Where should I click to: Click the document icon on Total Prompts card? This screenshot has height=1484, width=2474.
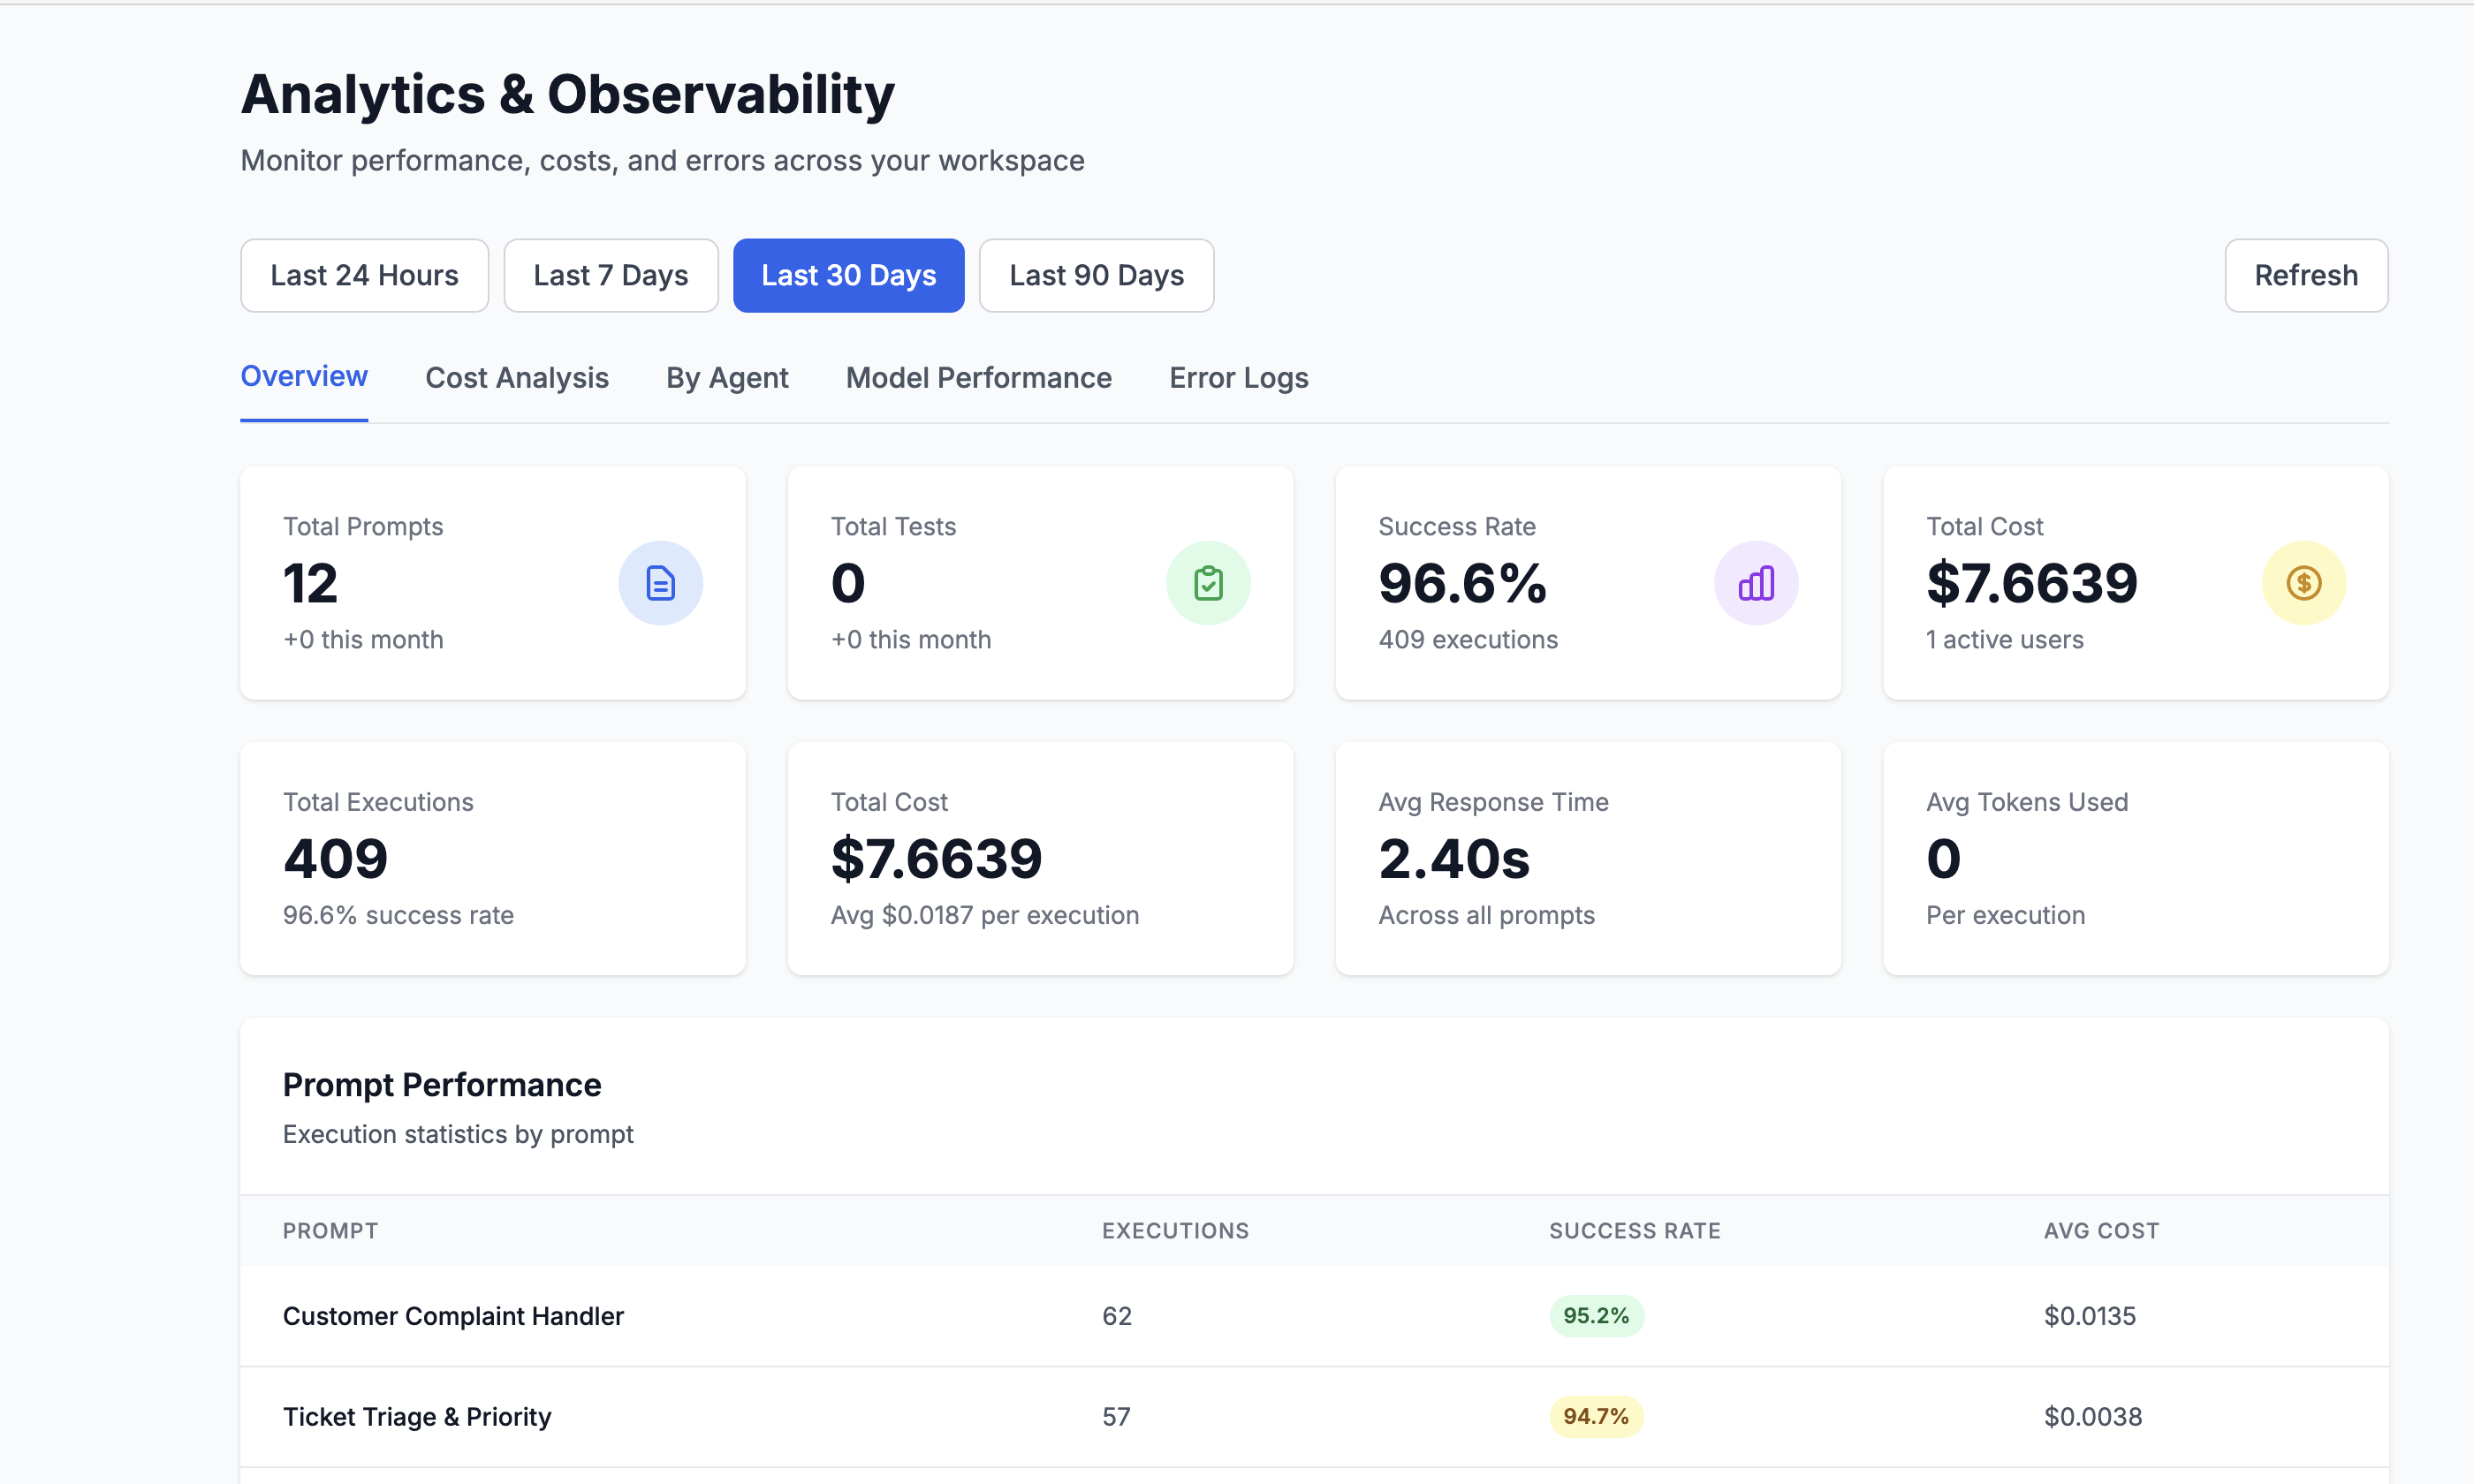pyautogui.click(x=661, y=582)
